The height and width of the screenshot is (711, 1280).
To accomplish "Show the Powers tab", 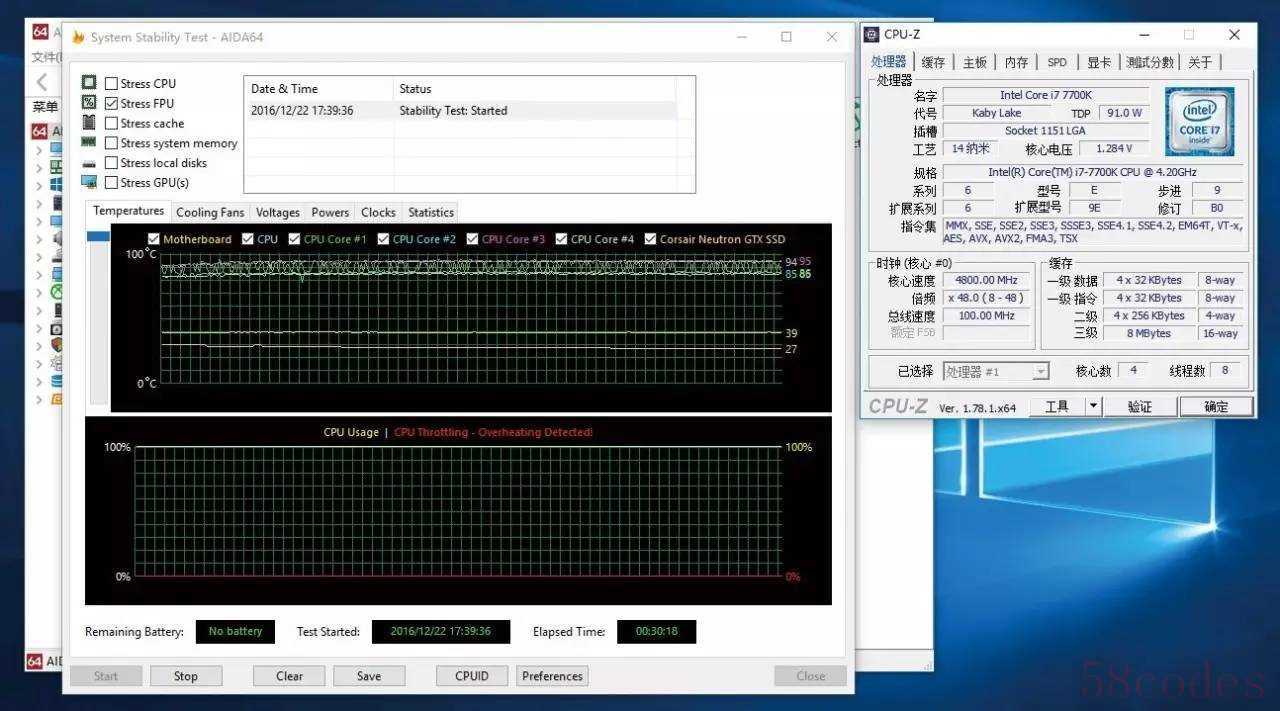I will (330, 212).
